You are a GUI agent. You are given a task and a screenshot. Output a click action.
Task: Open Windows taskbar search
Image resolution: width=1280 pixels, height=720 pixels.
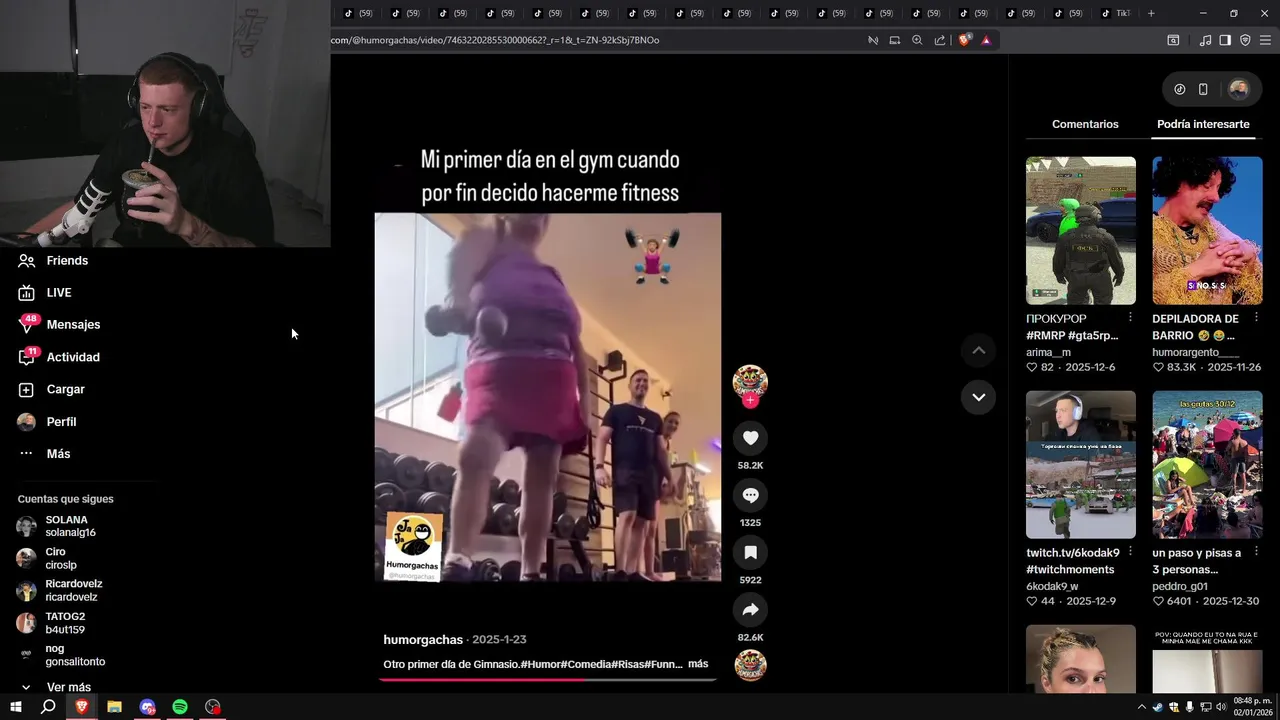tap(48, 707)
